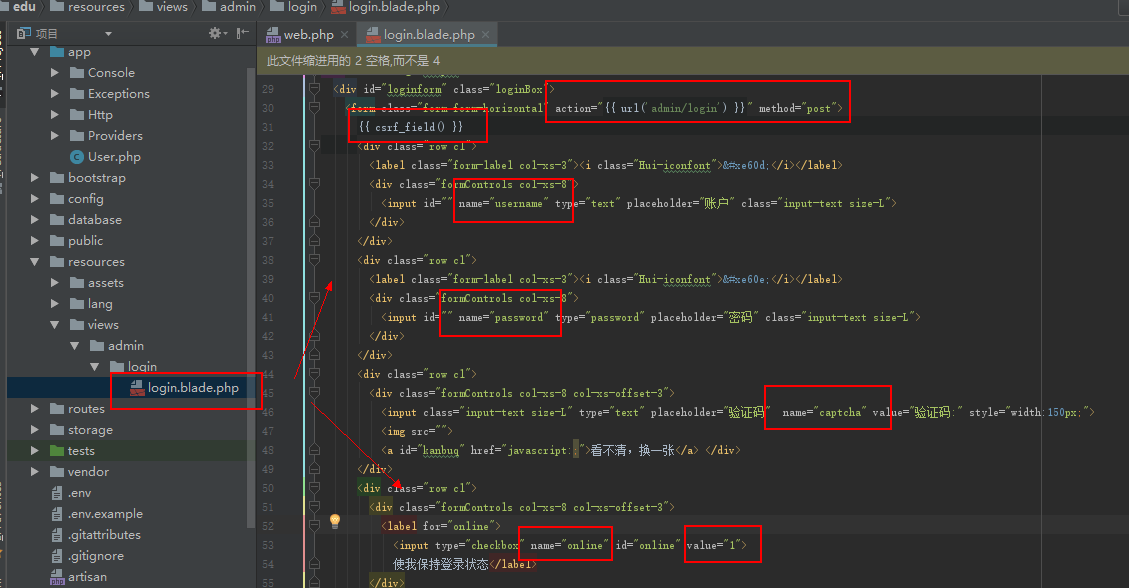Open the project view dropdown arrow
Viewport: 1129px width, 588px height.
point(109,34)
